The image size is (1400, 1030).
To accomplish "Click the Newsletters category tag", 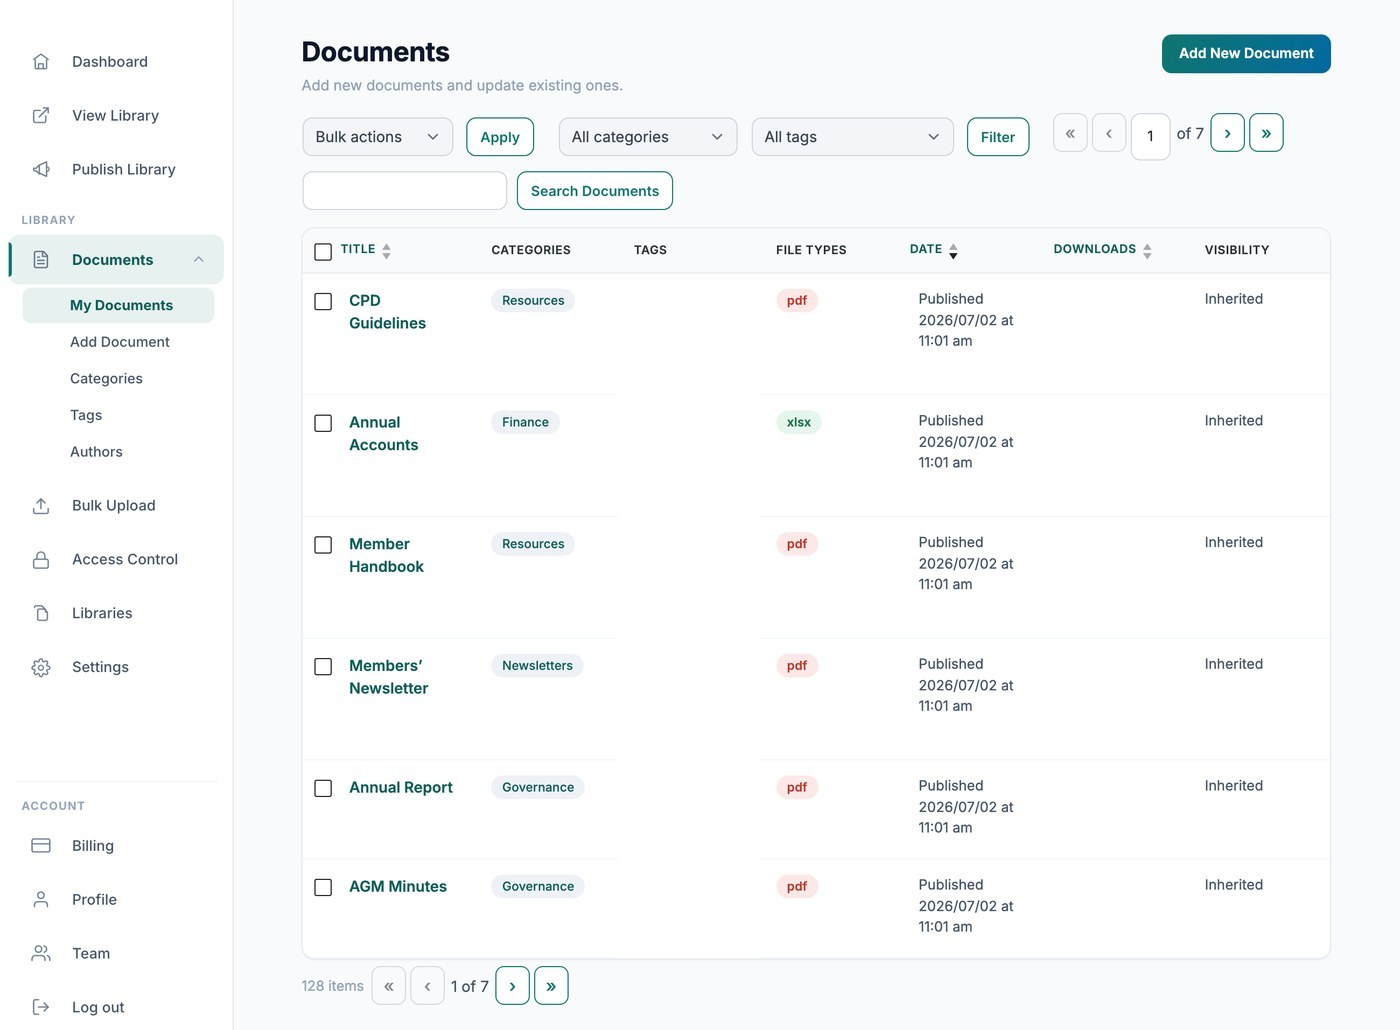I will [x=537, y=666].
